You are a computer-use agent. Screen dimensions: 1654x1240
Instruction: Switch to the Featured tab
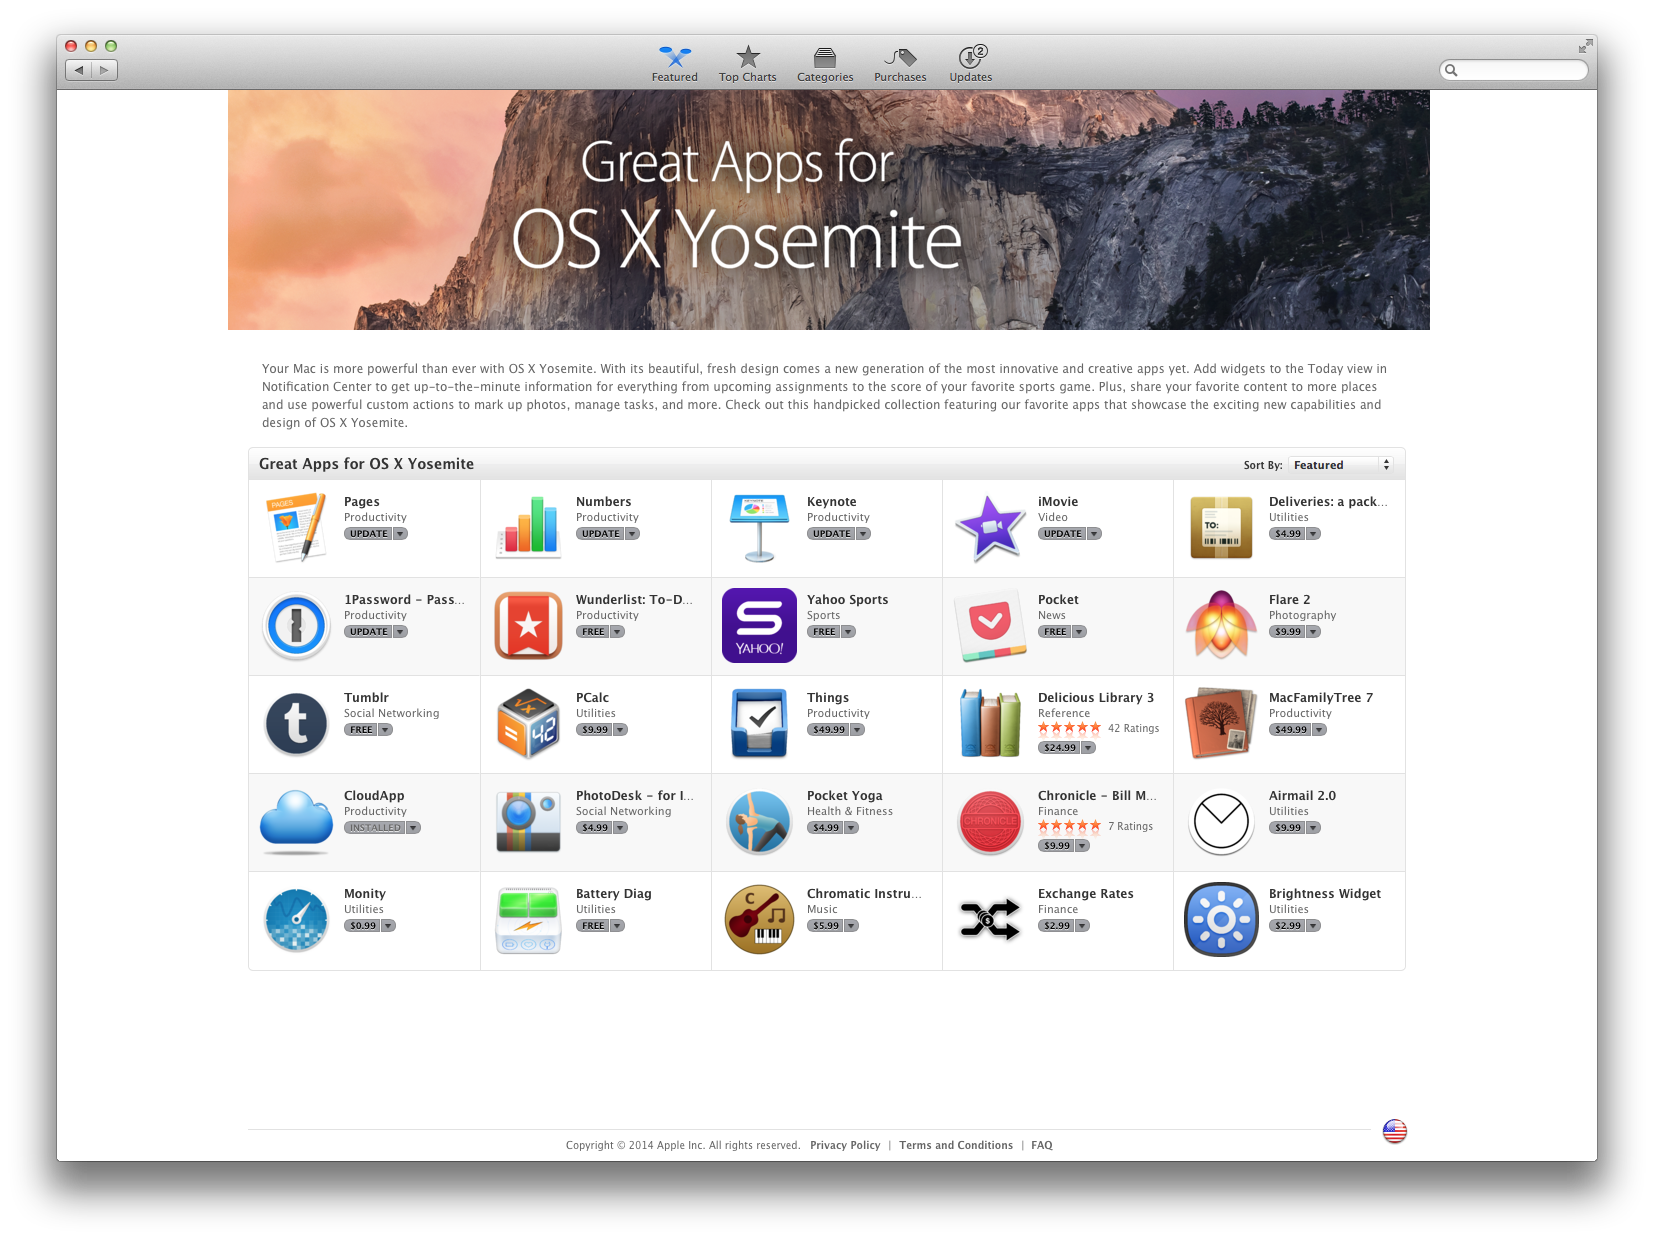click(x=675, y=64)
